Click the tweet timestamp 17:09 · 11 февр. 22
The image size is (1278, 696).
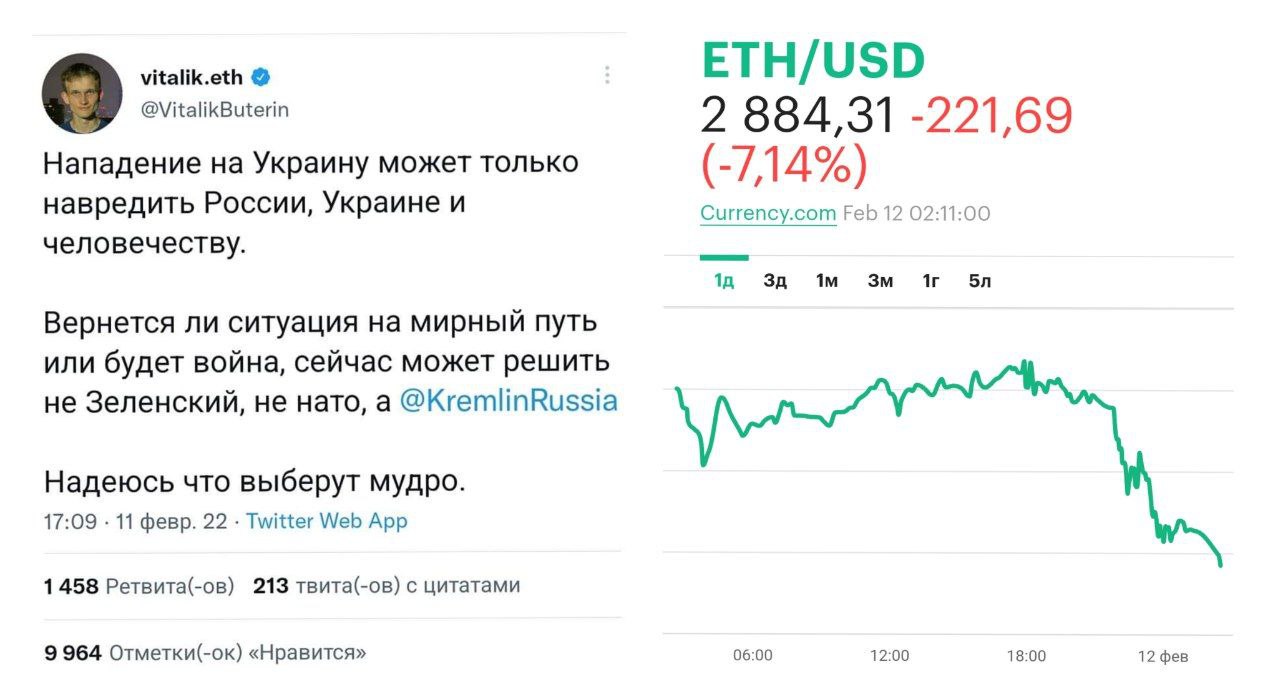(x=137, y=521)
